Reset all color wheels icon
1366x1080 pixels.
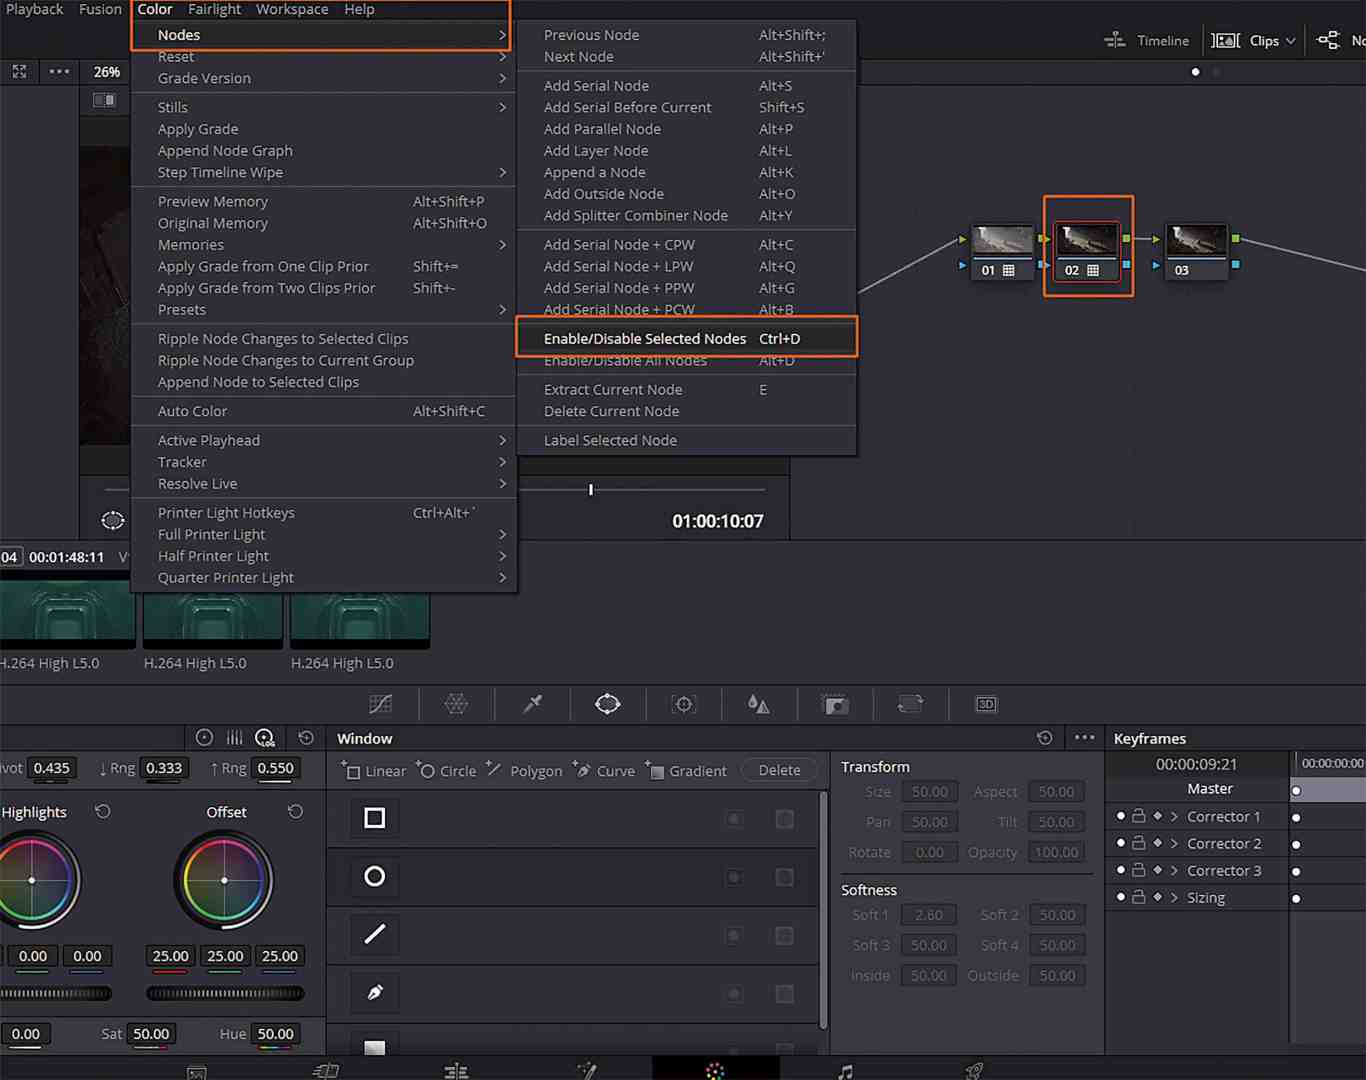coord(306,738)
